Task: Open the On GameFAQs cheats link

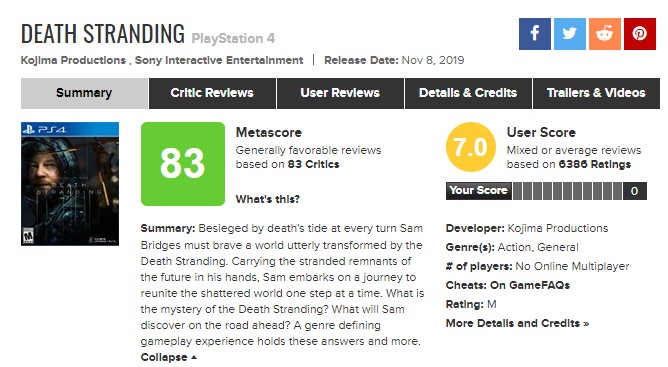Action: 530,285
